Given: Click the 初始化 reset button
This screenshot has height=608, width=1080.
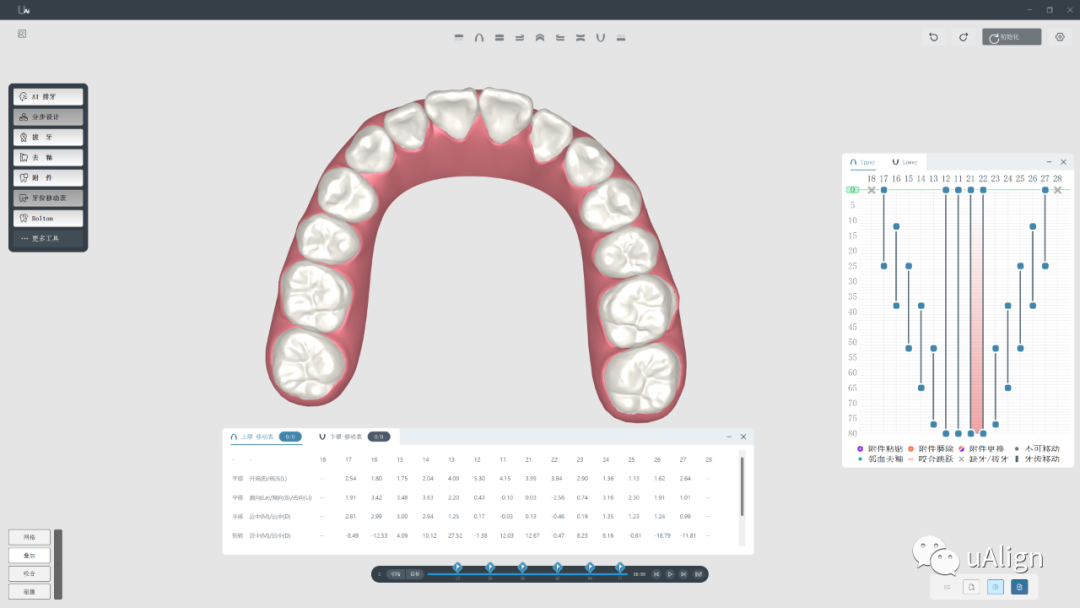Looking at the screenshot, I should point(1011,37).
